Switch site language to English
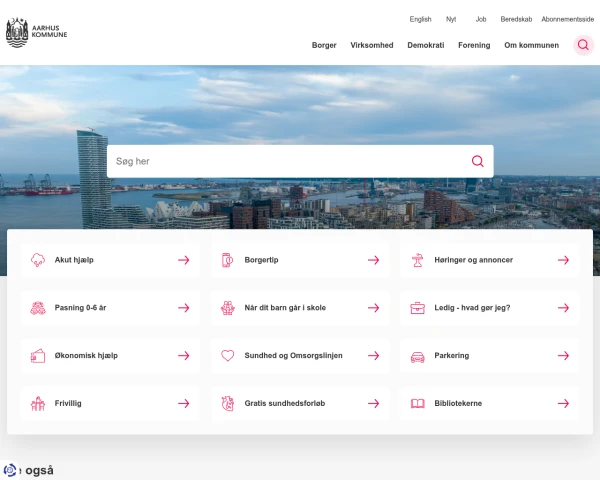Image resolution: width=600 pixels, height=480 pixels. tap(420, 19)
